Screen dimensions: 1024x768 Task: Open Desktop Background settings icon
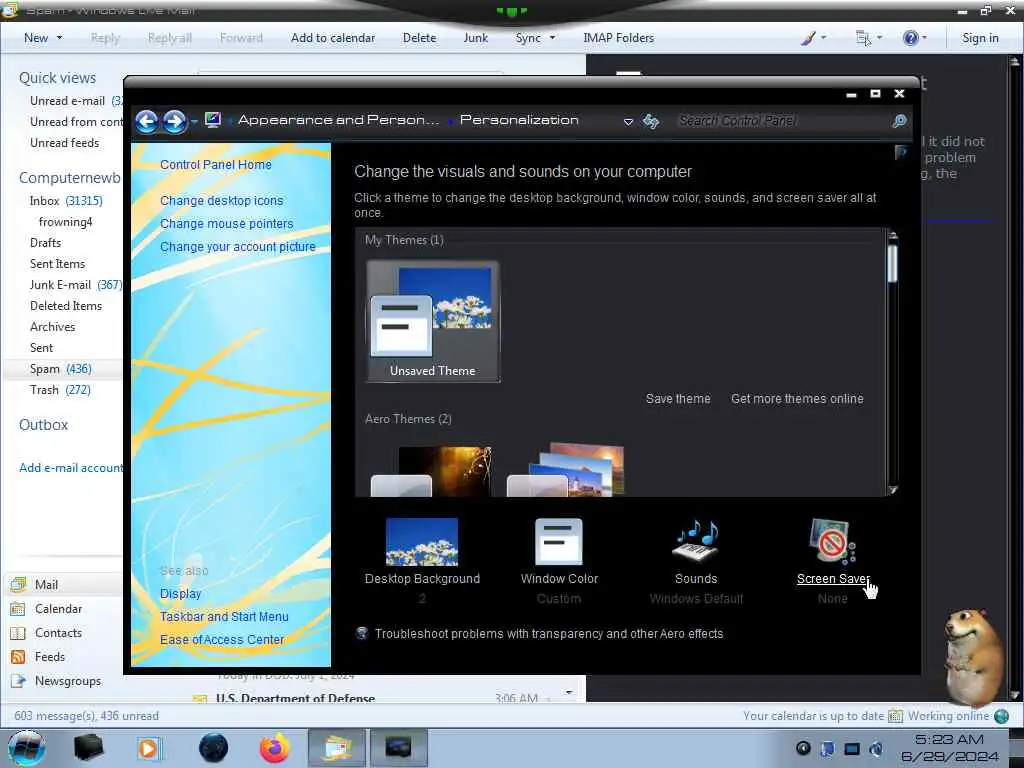422,541
